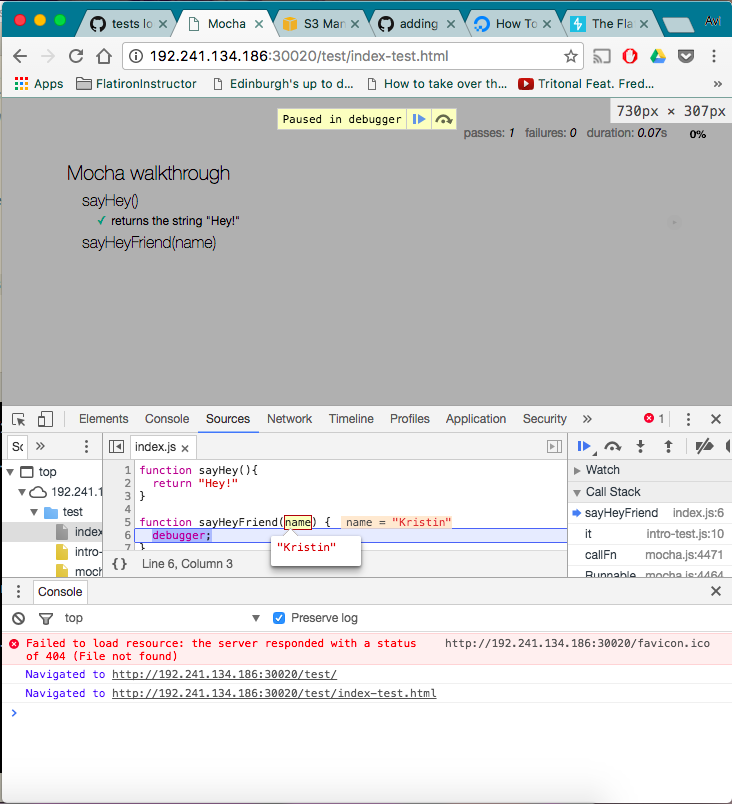The image size is (732, 804).
Task: Open the favicon.ico error source link
Action: (x=577, y=643)
